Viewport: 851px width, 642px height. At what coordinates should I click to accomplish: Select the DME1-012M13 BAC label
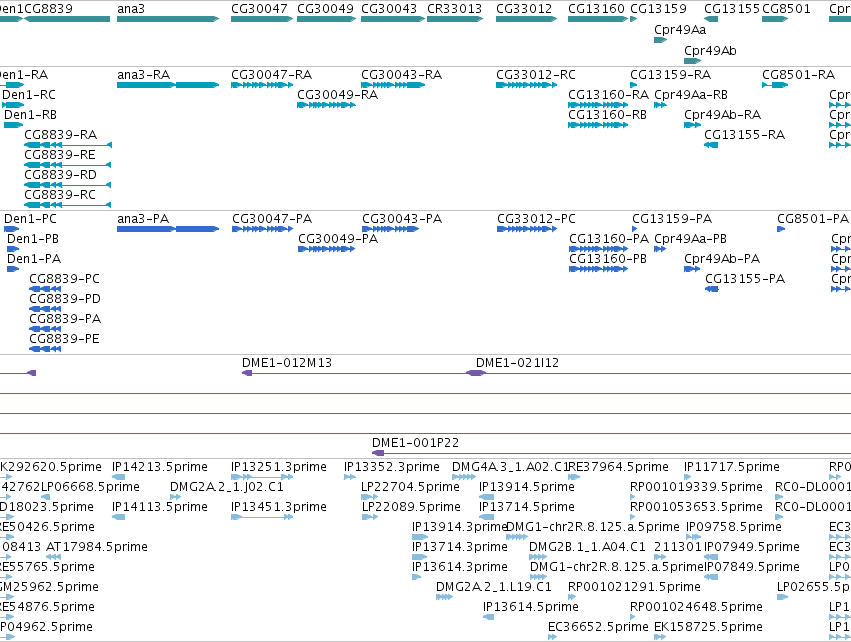click(x=287, y=363)
